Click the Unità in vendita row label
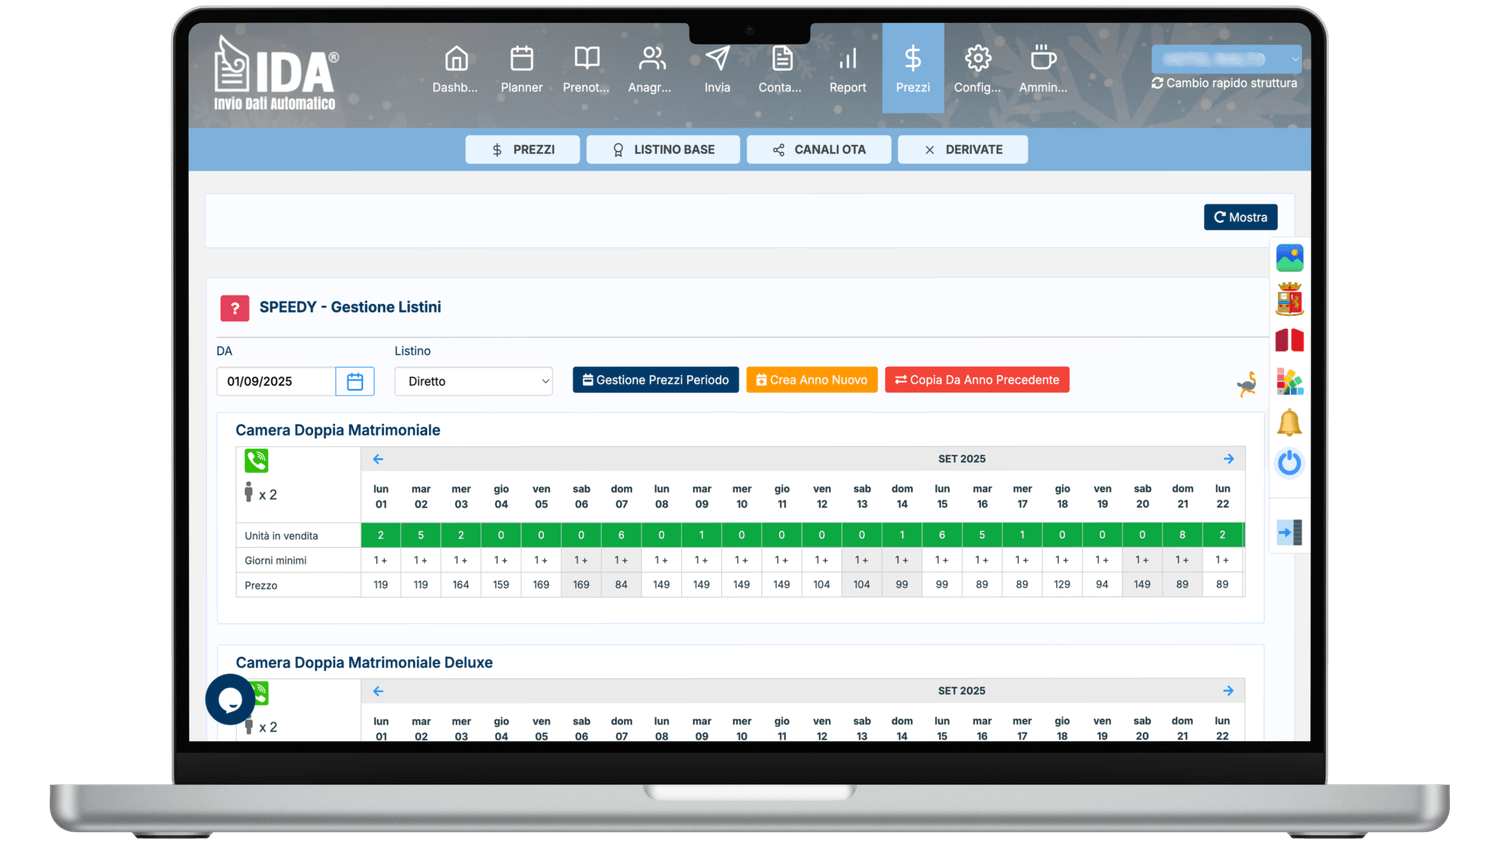The image size is (1500, 844). (x=281, y=536)
